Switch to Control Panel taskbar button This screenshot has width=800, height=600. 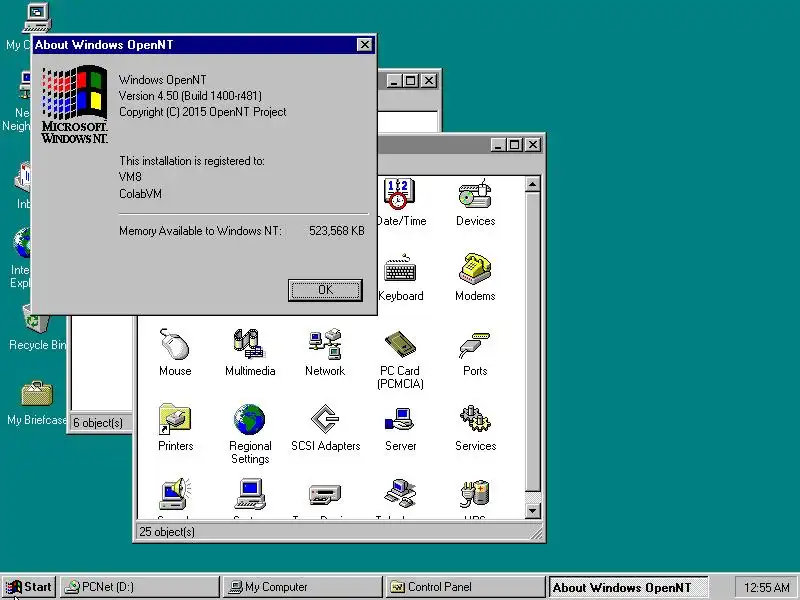pos(465,587)
